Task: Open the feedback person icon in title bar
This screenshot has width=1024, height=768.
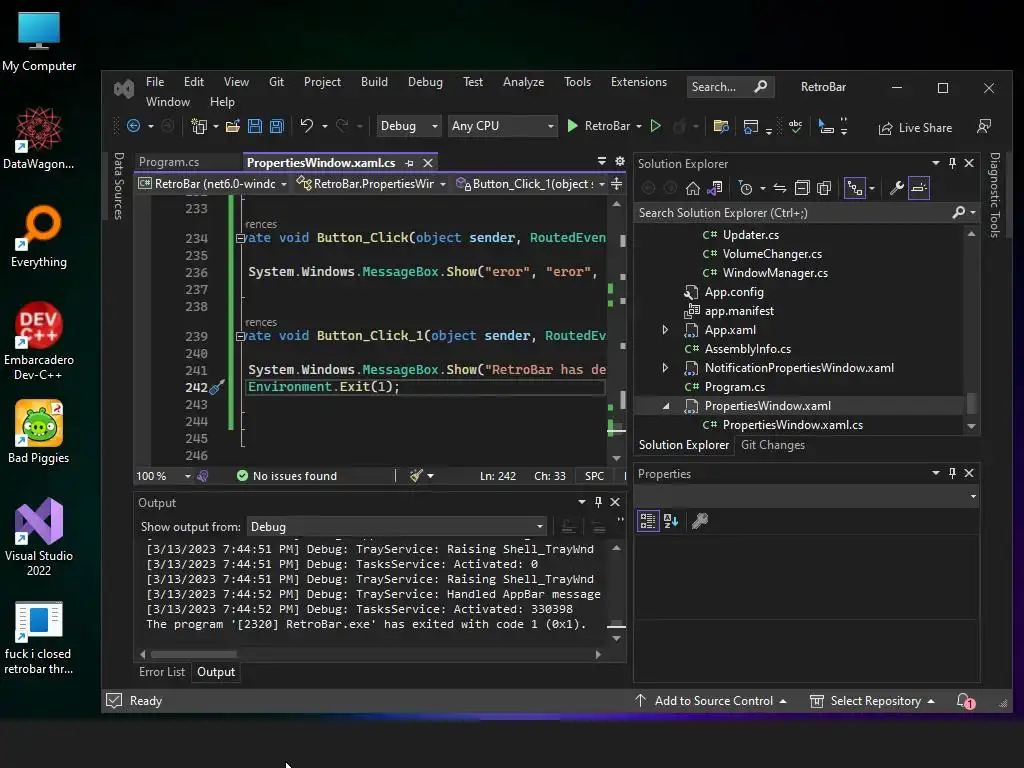Action: pos(984,127)
